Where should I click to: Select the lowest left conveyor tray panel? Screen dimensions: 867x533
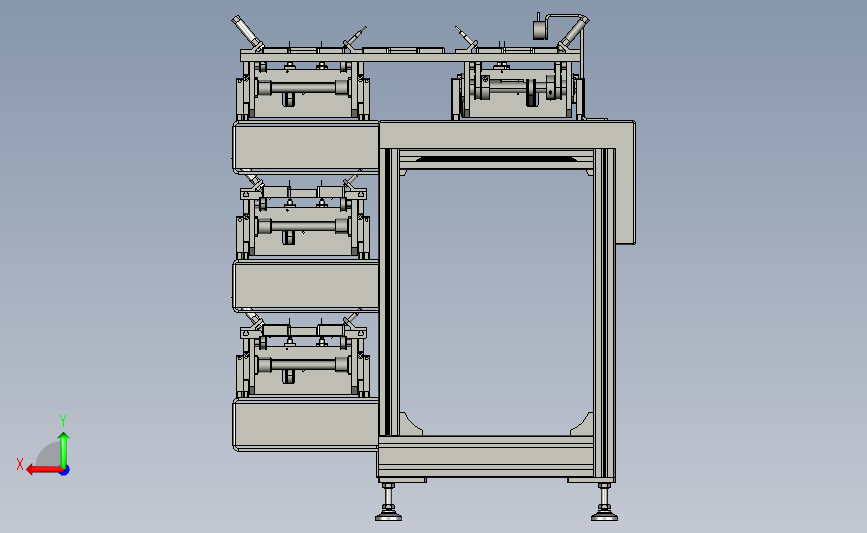pyautogui.click(x=306, y=424)
